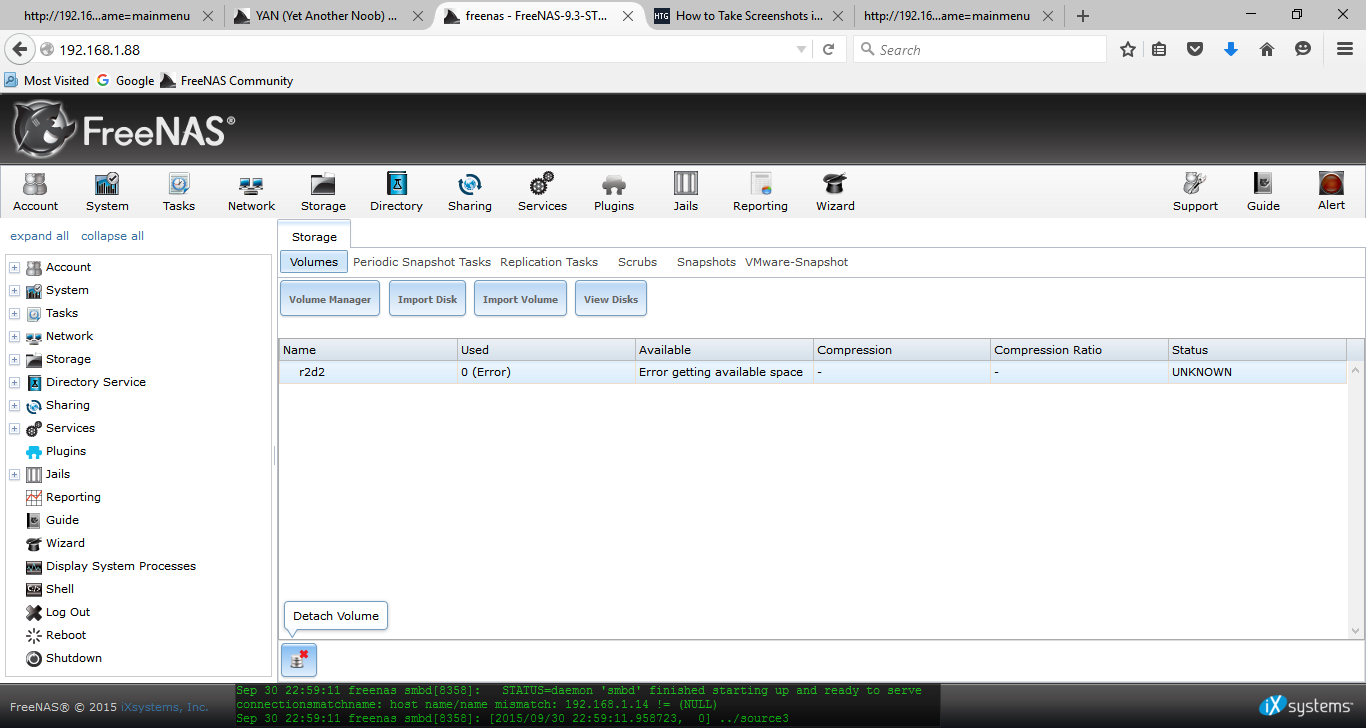Expand the System tree node

14,290
